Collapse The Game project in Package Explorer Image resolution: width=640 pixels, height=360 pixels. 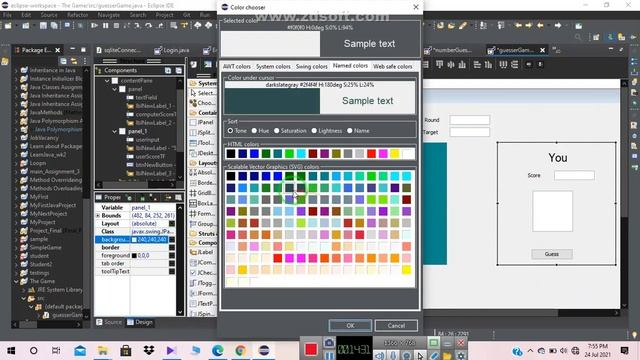[x=16, y=281]
